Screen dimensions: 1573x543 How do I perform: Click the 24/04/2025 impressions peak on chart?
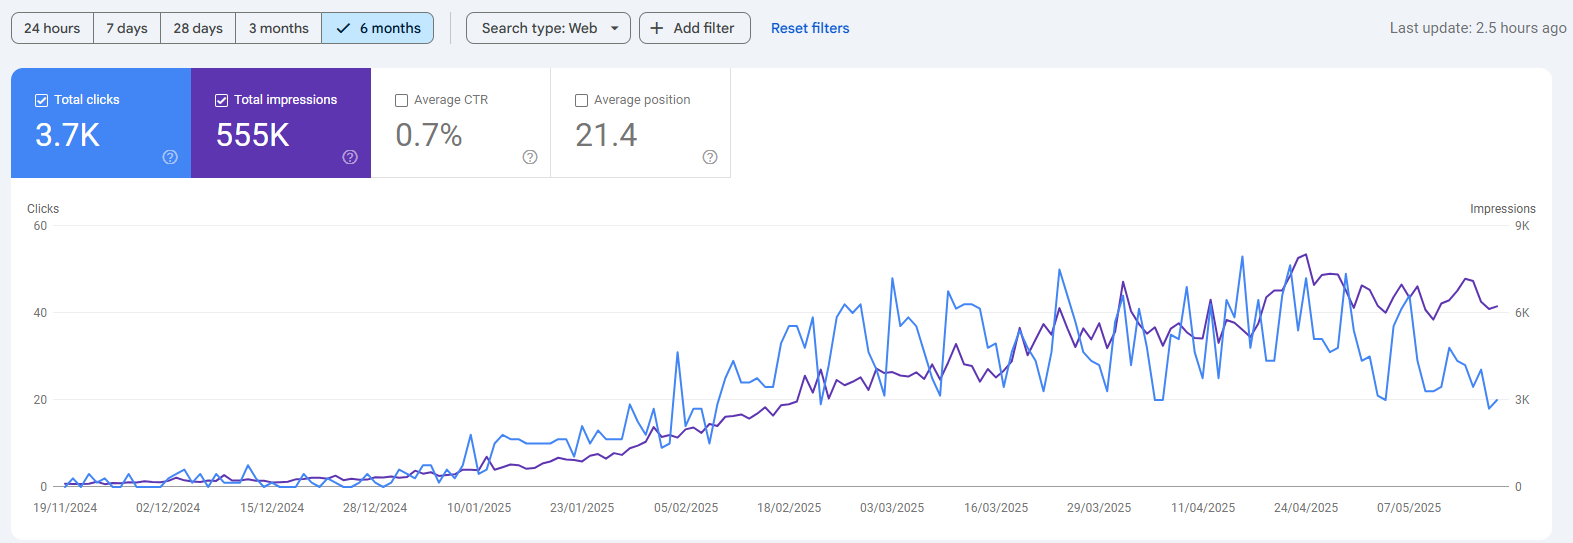coord(1306,255)
